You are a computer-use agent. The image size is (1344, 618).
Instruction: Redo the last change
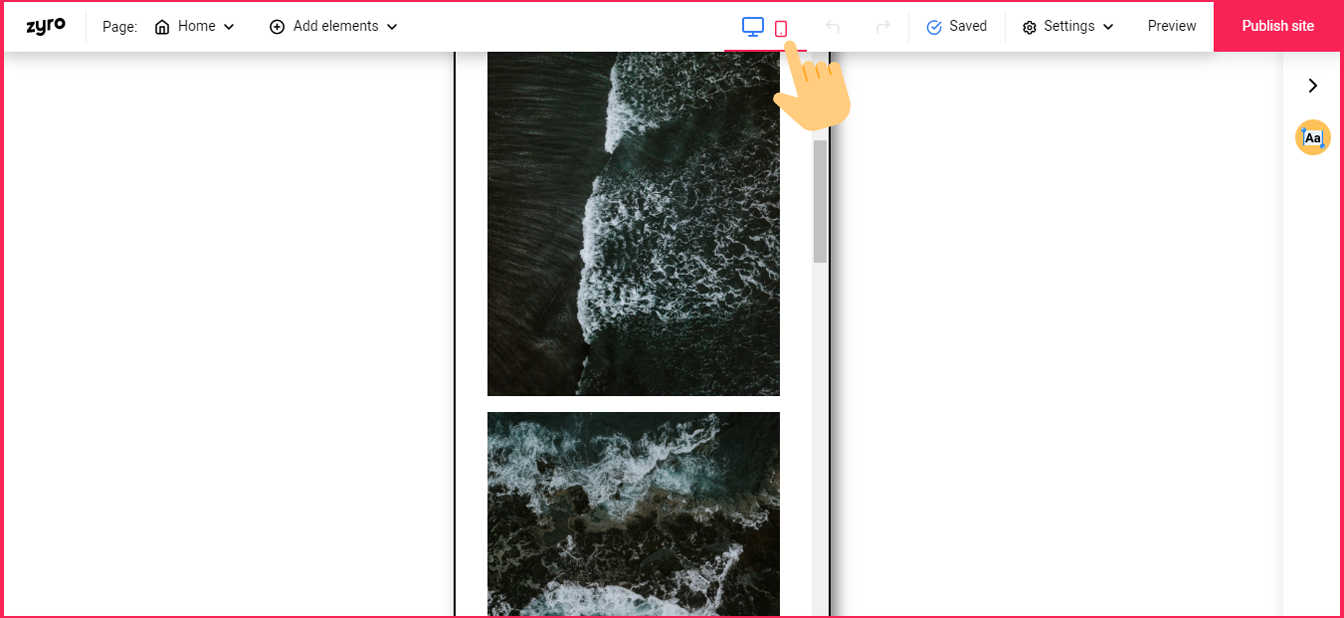(883, 27)
